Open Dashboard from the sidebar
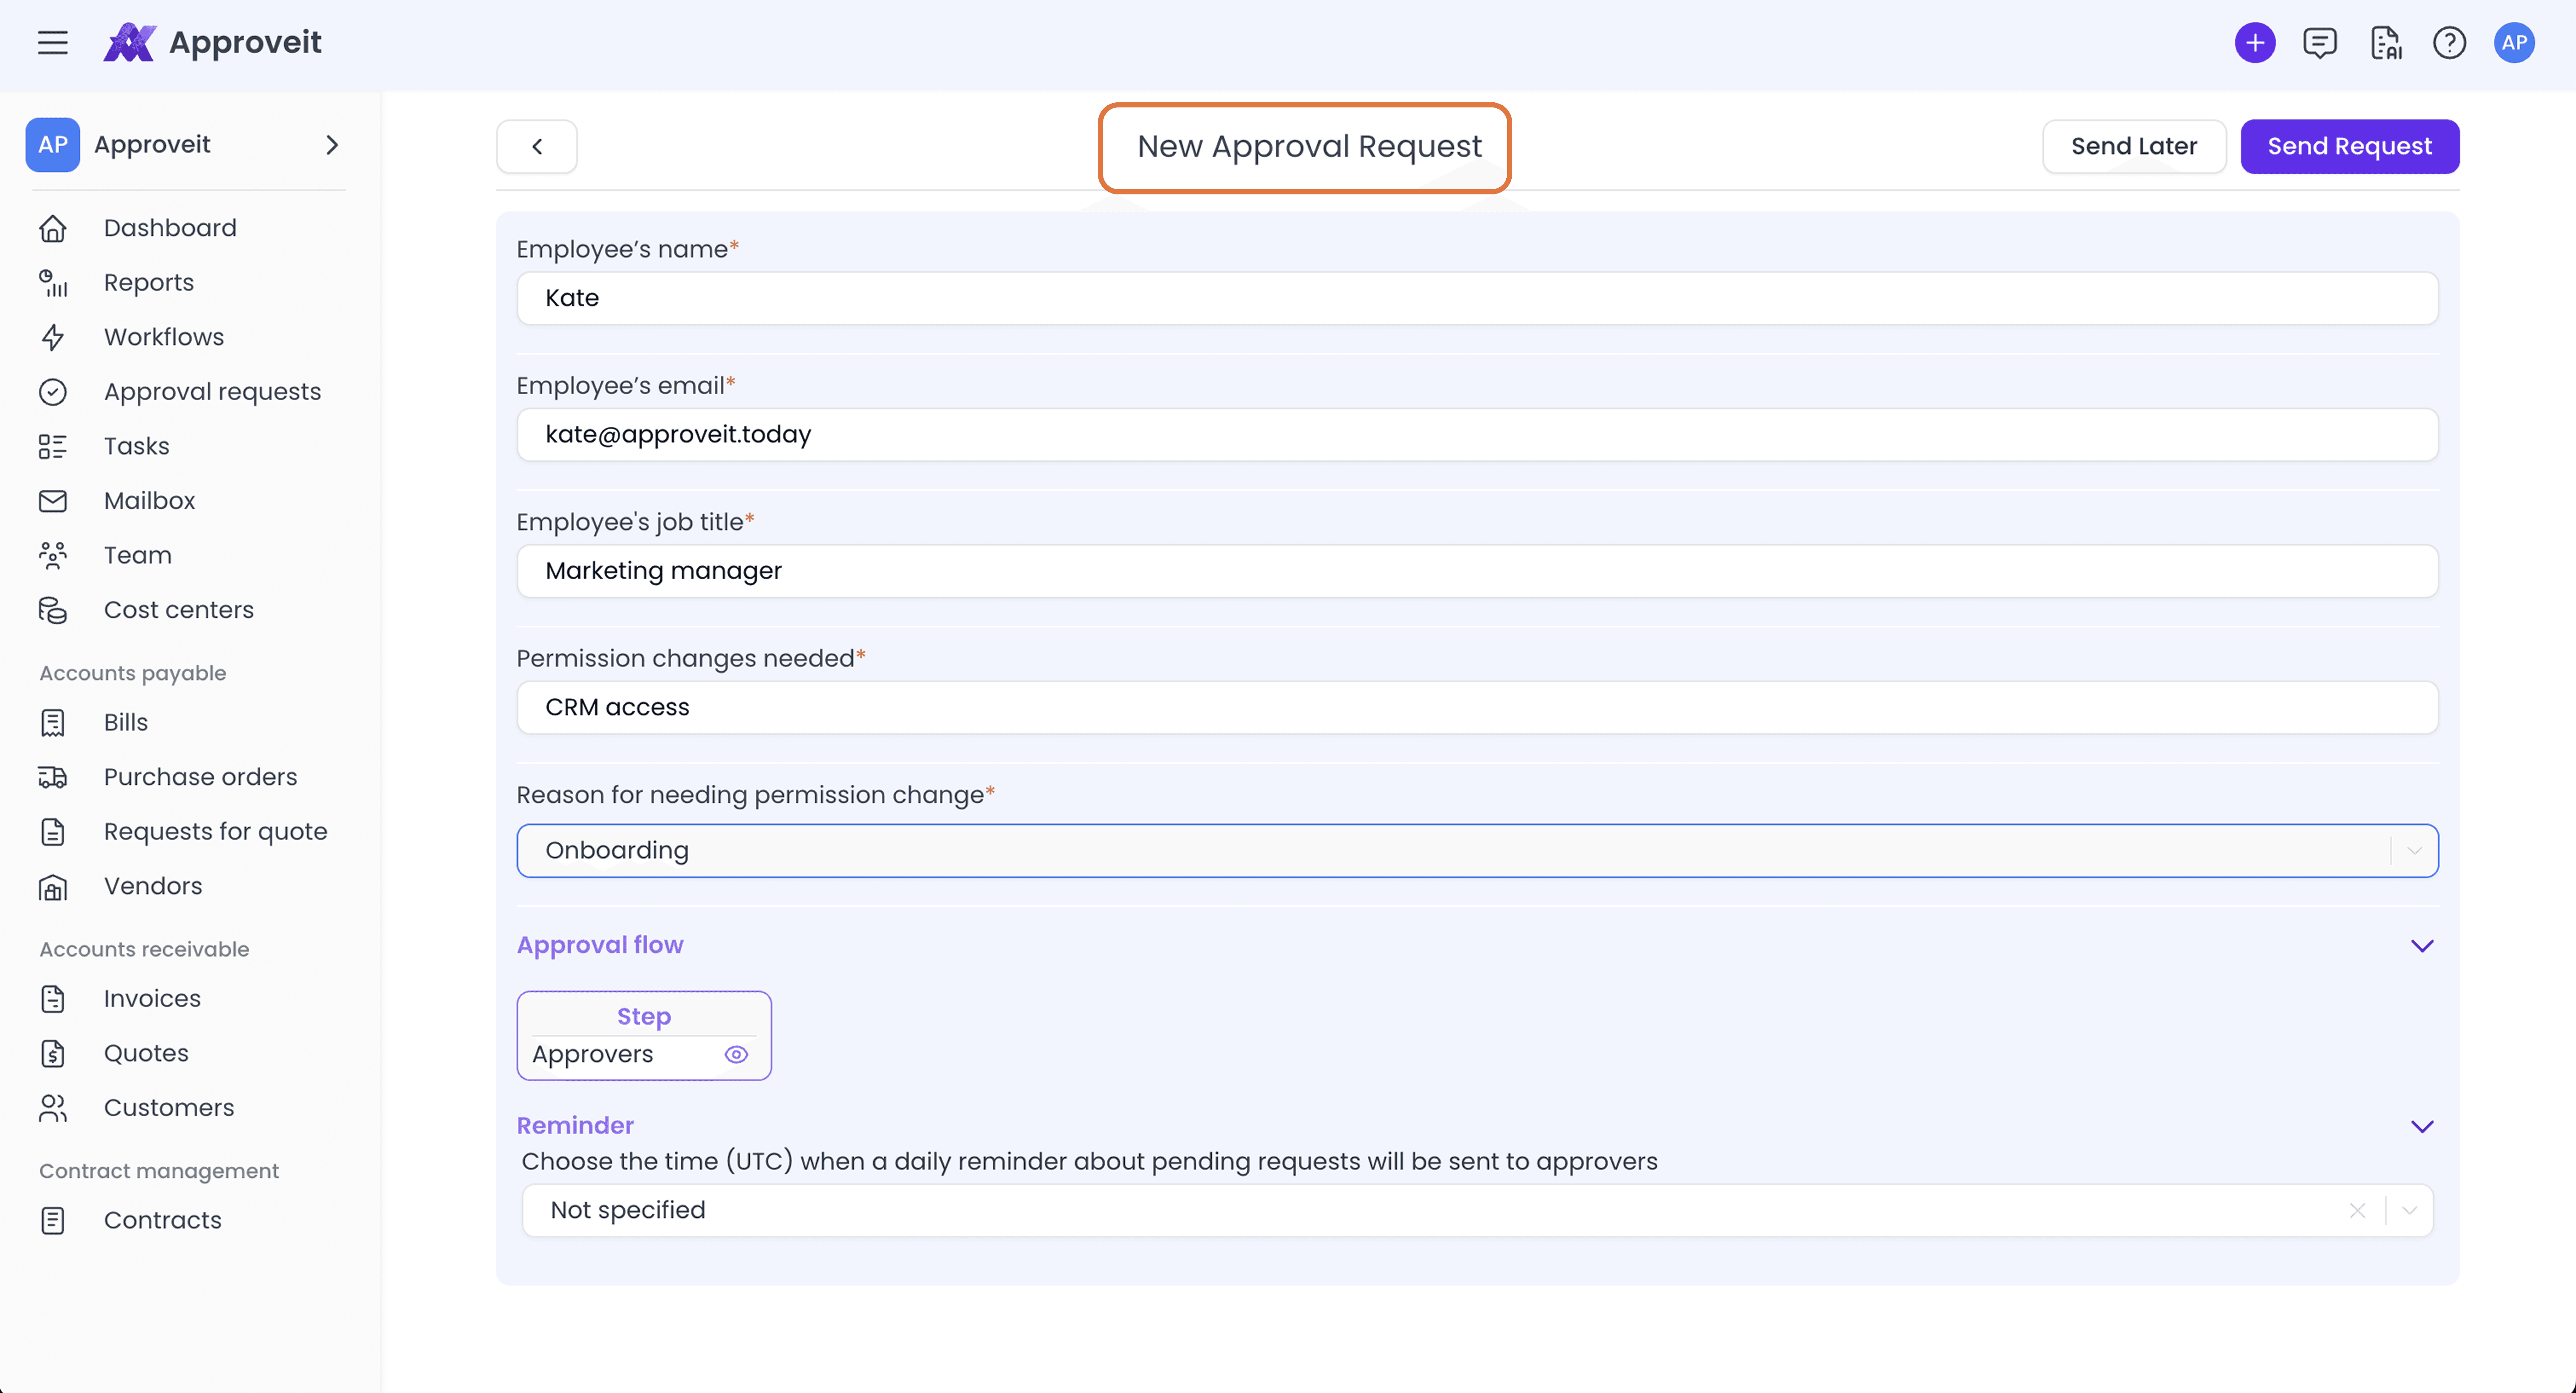Screen dimensions: 2576x1393 [170, 229]
